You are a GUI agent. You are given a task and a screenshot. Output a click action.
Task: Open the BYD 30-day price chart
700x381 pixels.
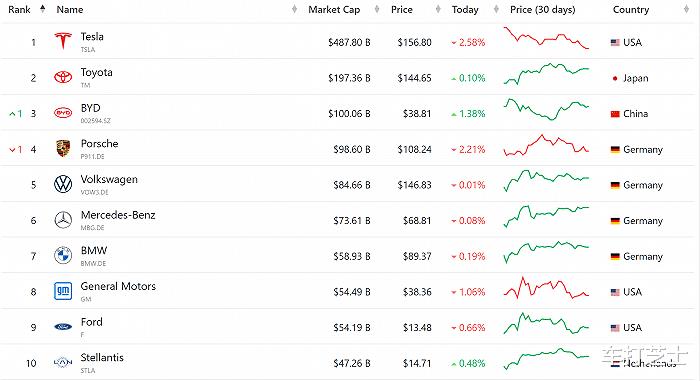tap(546, 109)
